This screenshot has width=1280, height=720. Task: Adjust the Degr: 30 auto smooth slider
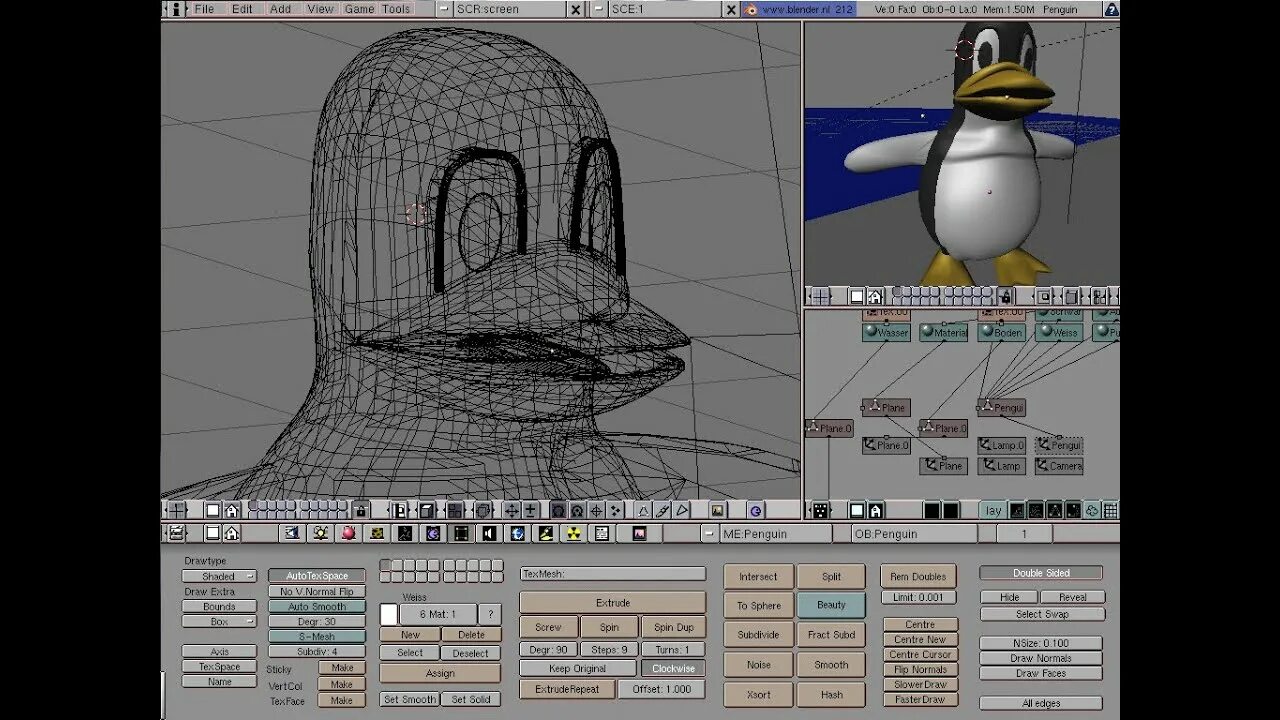tap(317, 621)
